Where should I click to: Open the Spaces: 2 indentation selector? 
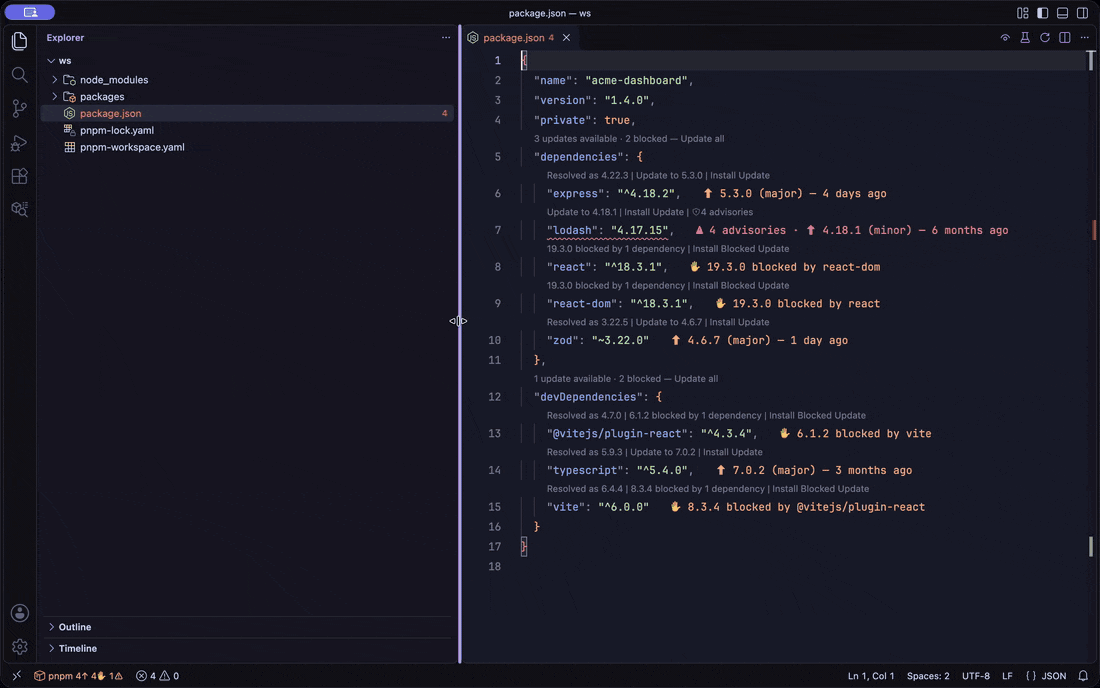tap(927, 676)
